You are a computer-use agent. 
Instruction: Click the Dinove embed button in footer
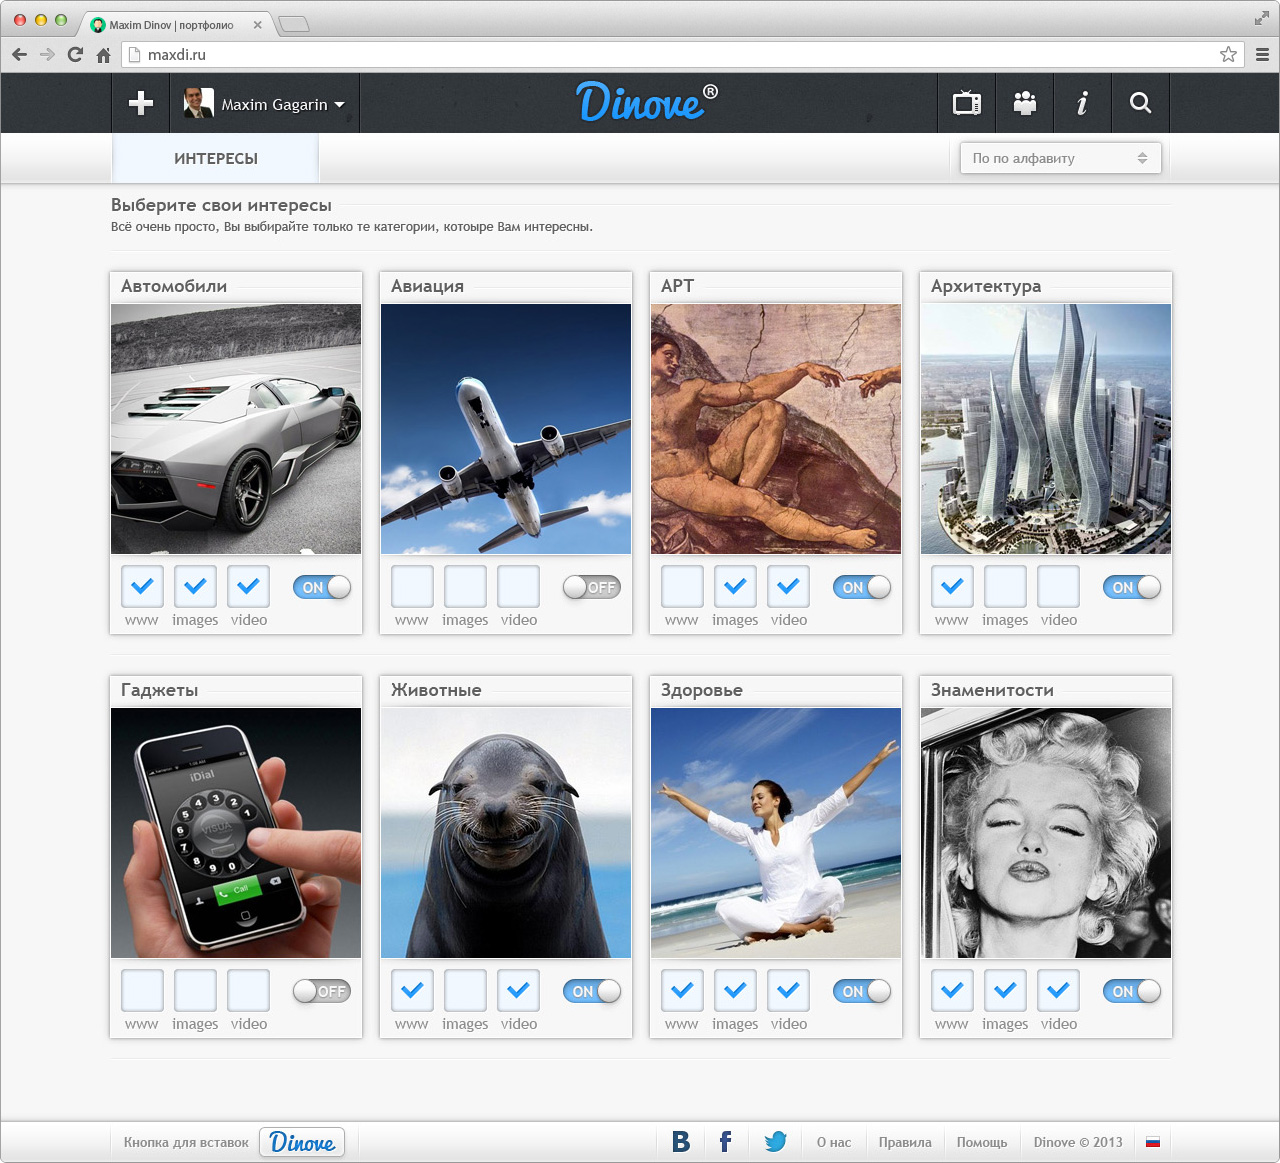302,1142
